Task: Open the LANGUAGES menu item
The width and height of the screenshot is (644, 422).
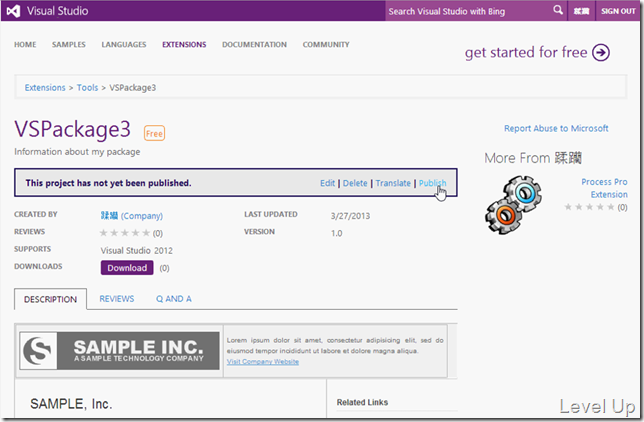Action: pos(124,44)
